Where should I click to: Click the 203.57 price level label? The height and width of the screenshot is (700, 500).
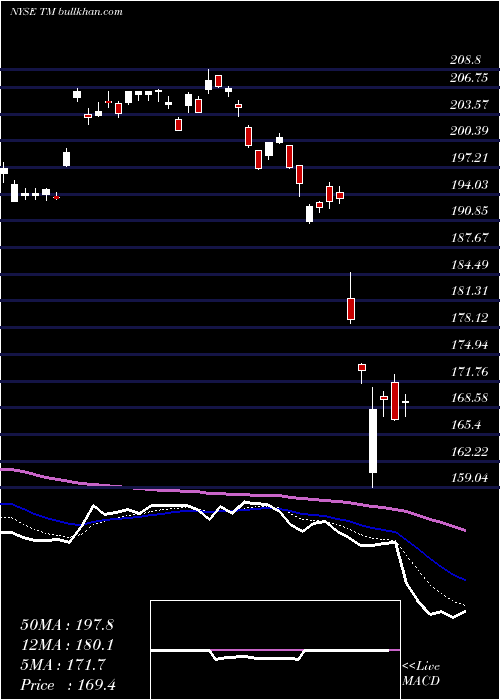(469, 104)
